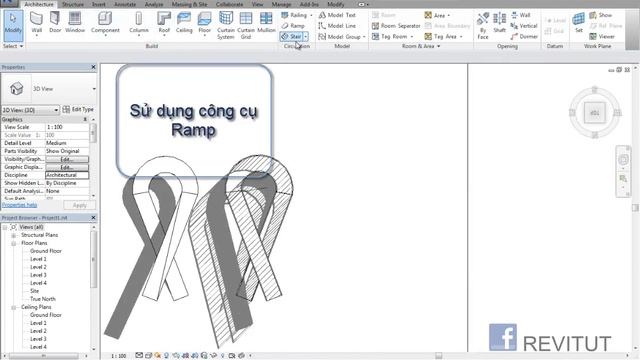Image resolution: width=640 pixels, height=360 pixels.
Task: Collapse the Floor Plans tree node
Action: 13,243
